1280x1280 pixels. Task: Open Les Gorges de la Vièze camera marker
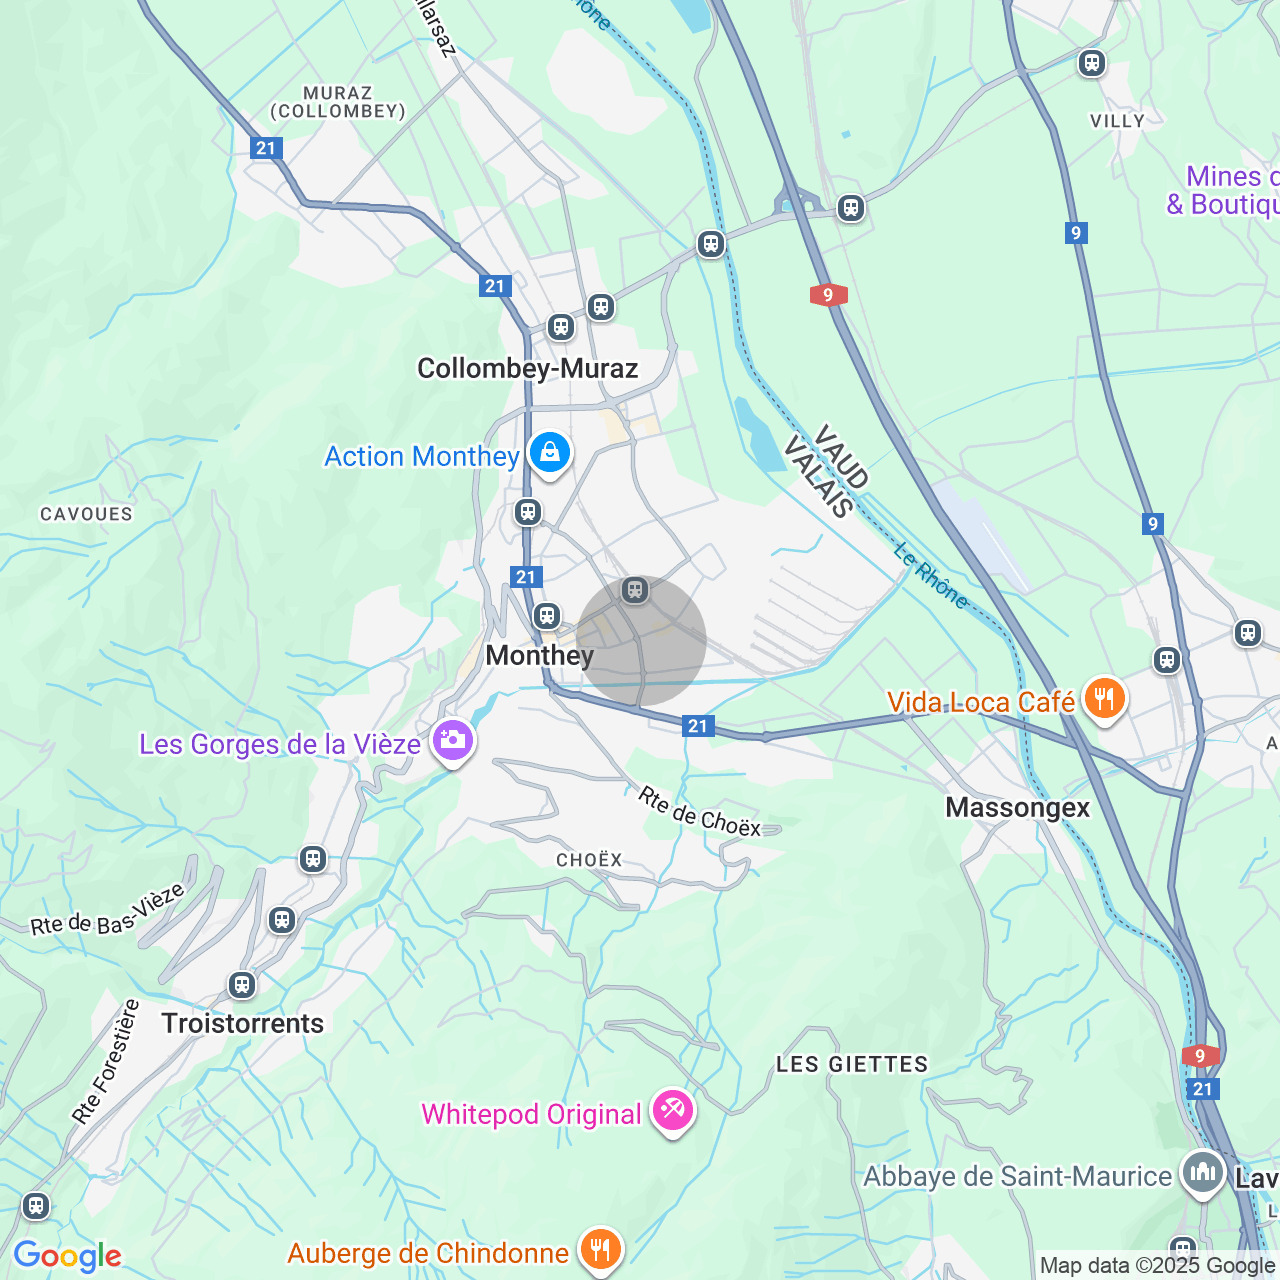452,742
